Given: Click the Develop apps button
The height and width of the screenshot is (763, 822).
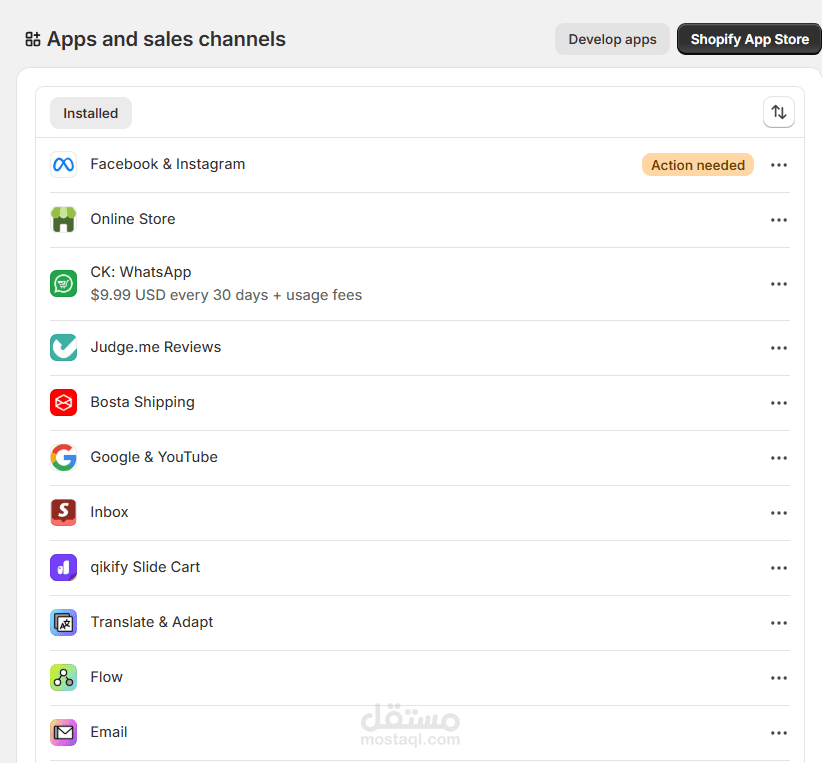Looking at the screenshot, I should (x=612, y=40).
